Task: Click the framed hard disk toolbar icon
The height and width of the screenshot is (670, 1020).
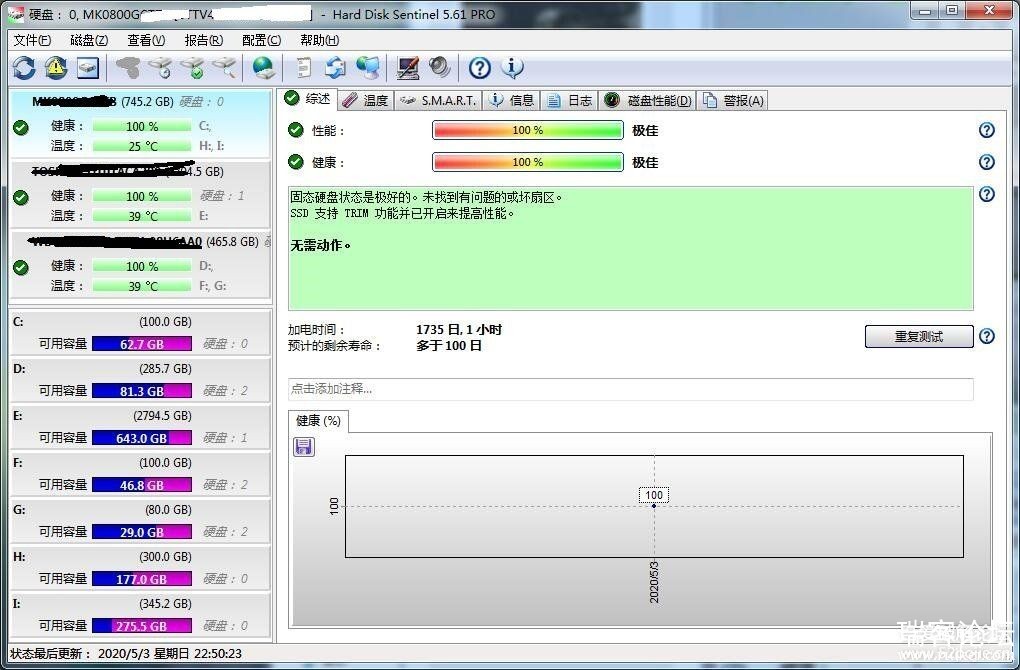Action: coord(88,68)
